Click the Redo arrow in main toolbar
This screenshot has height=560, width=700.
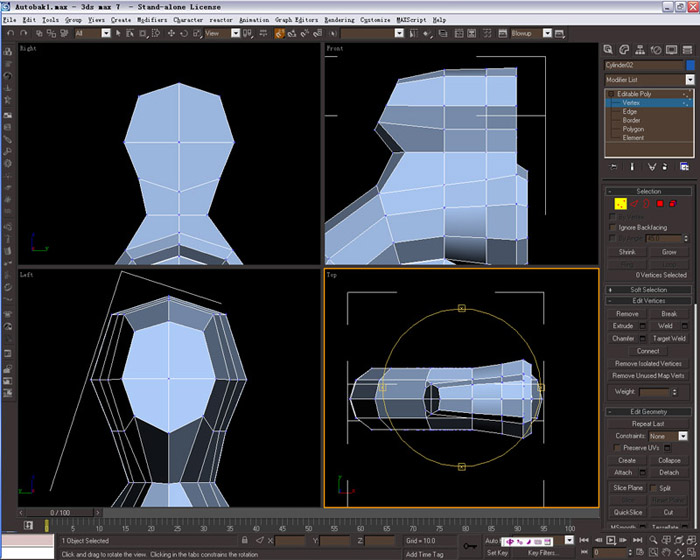click(x=24, y=33)
